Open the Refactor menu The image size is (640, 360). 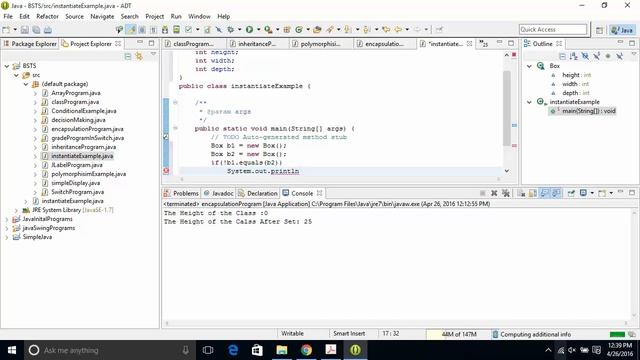(x=47, y=16)
